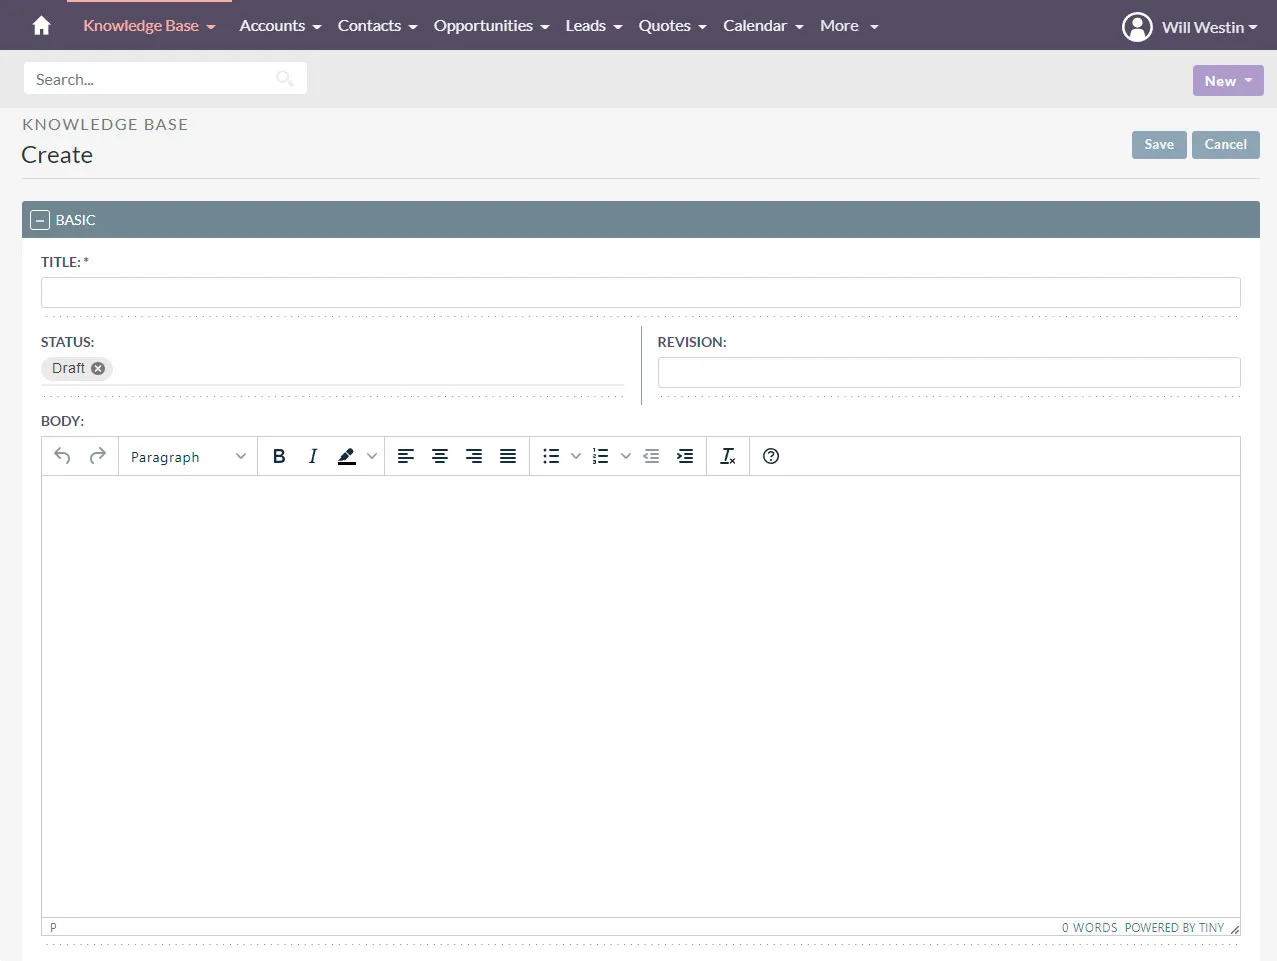This screenshot has width=1277, height=961.
Task: Open the Knowledge Base menu
Action: coord(149,26)
